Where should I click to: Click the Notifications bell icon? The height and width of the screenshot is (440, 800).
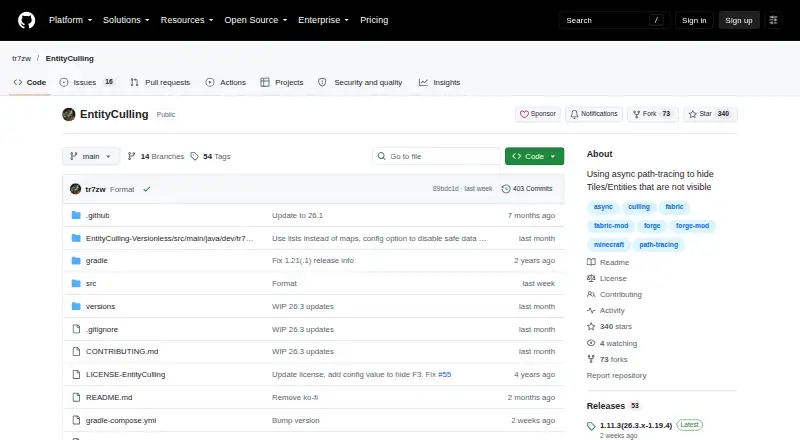[574, 114]
